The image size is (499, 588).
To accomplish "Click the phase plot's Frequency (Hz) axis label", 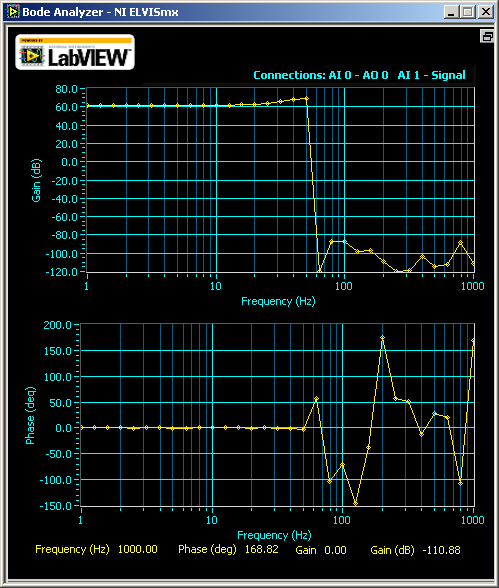I will pos(274,535).
